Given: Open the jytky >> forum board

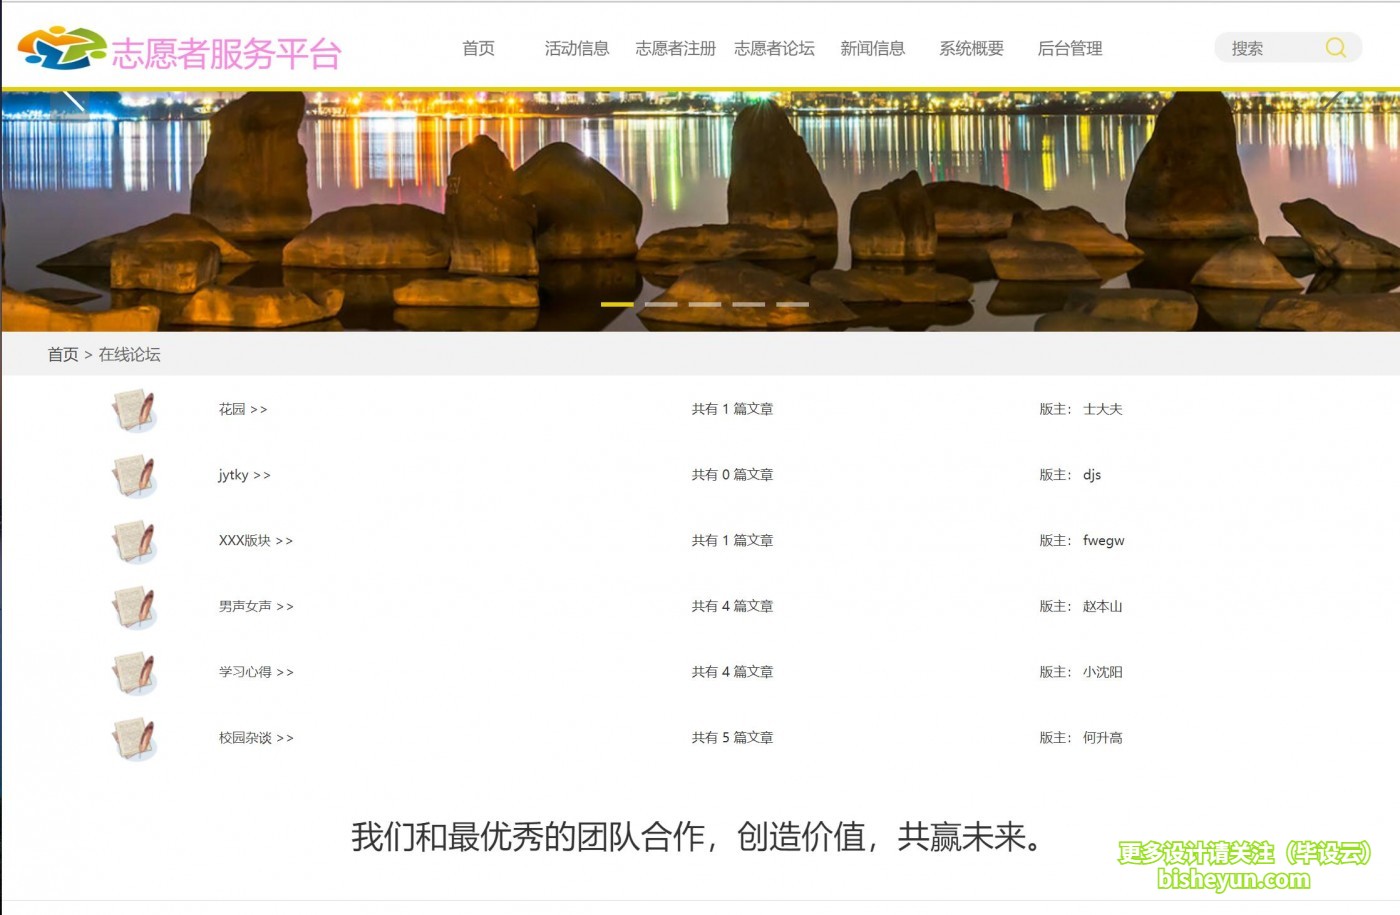Looking at the screenshot, I should pos(244,475).
